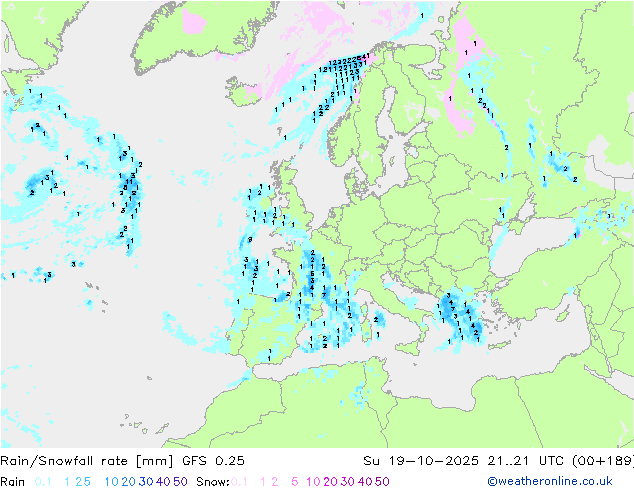The width and height of the screenshot is (634, 490).
Task: Select the Snow legend value 5
Action: pos(295,482)
